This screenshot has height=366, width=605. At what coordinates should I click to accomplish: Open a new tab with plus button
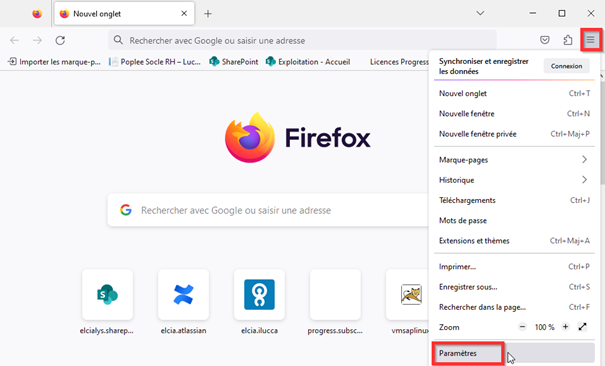(208, 14)
